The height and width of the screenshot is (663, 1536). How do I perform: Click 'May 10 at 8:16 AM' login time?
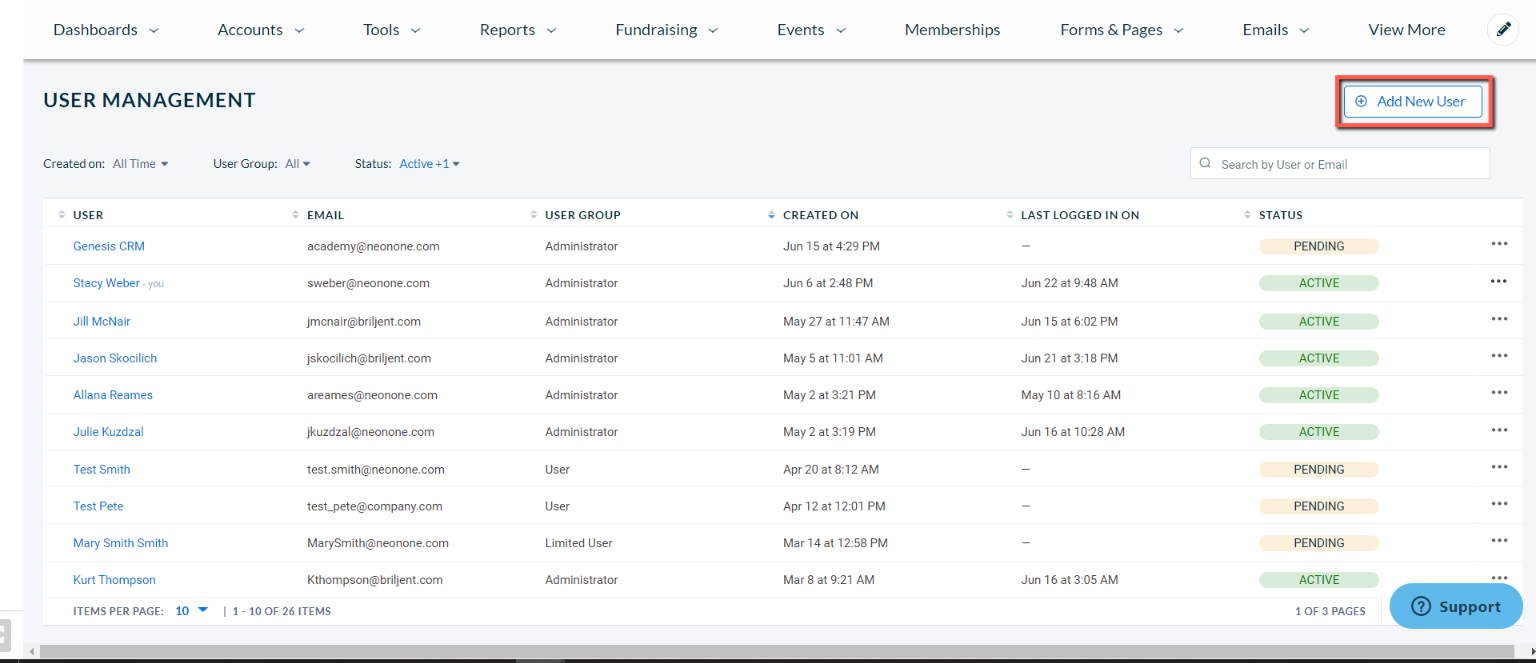[x=1071, y=395]
